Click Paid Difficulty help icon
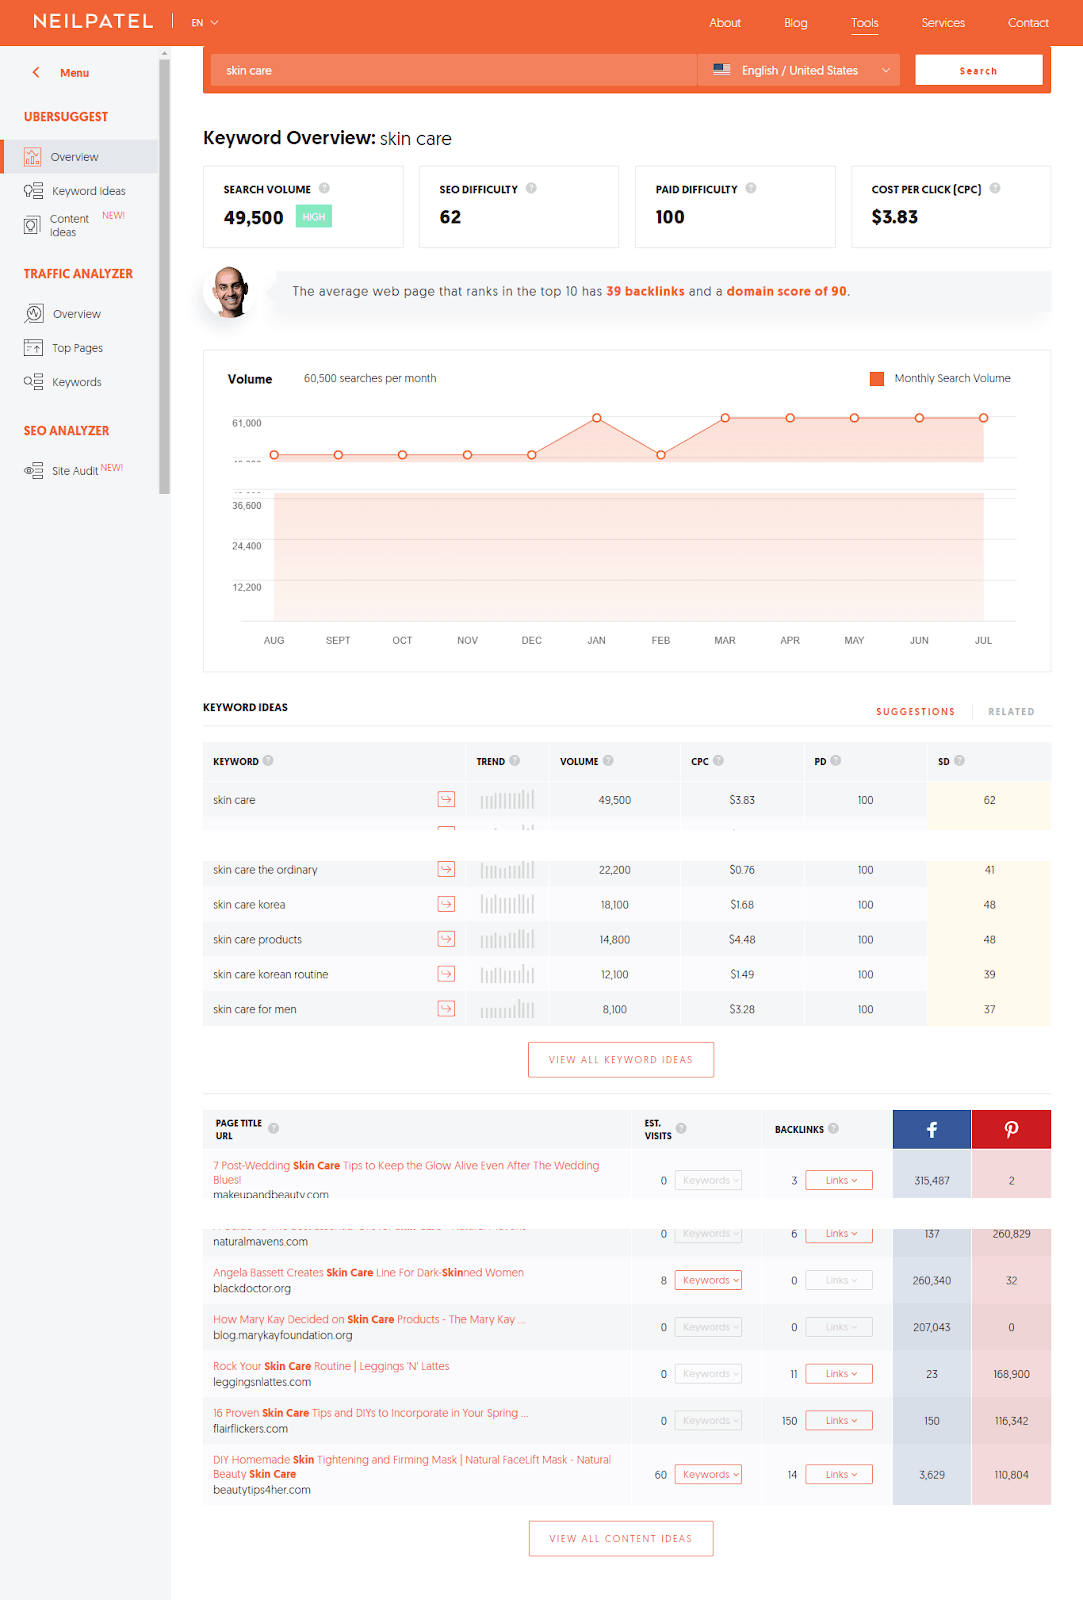Screen dimensions: 1083x1600 (x=751, y=188)
